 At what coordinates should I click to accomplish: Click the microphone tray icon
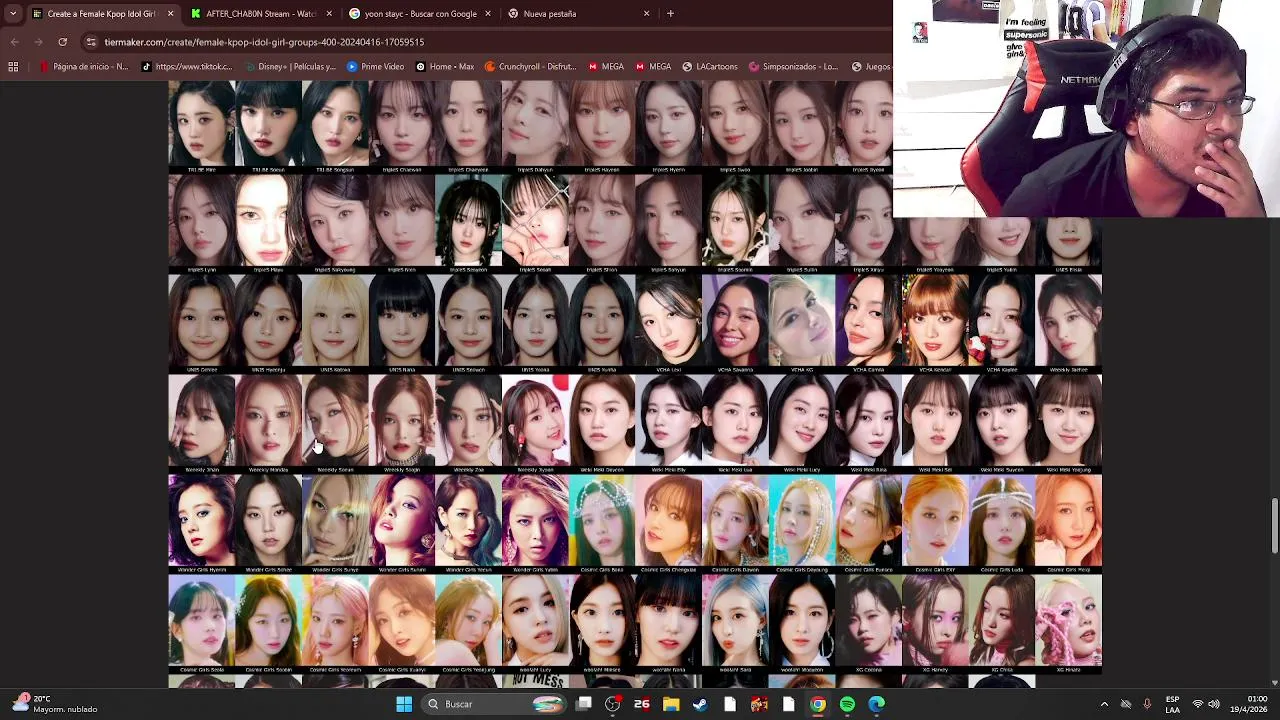pos(1147,704)
